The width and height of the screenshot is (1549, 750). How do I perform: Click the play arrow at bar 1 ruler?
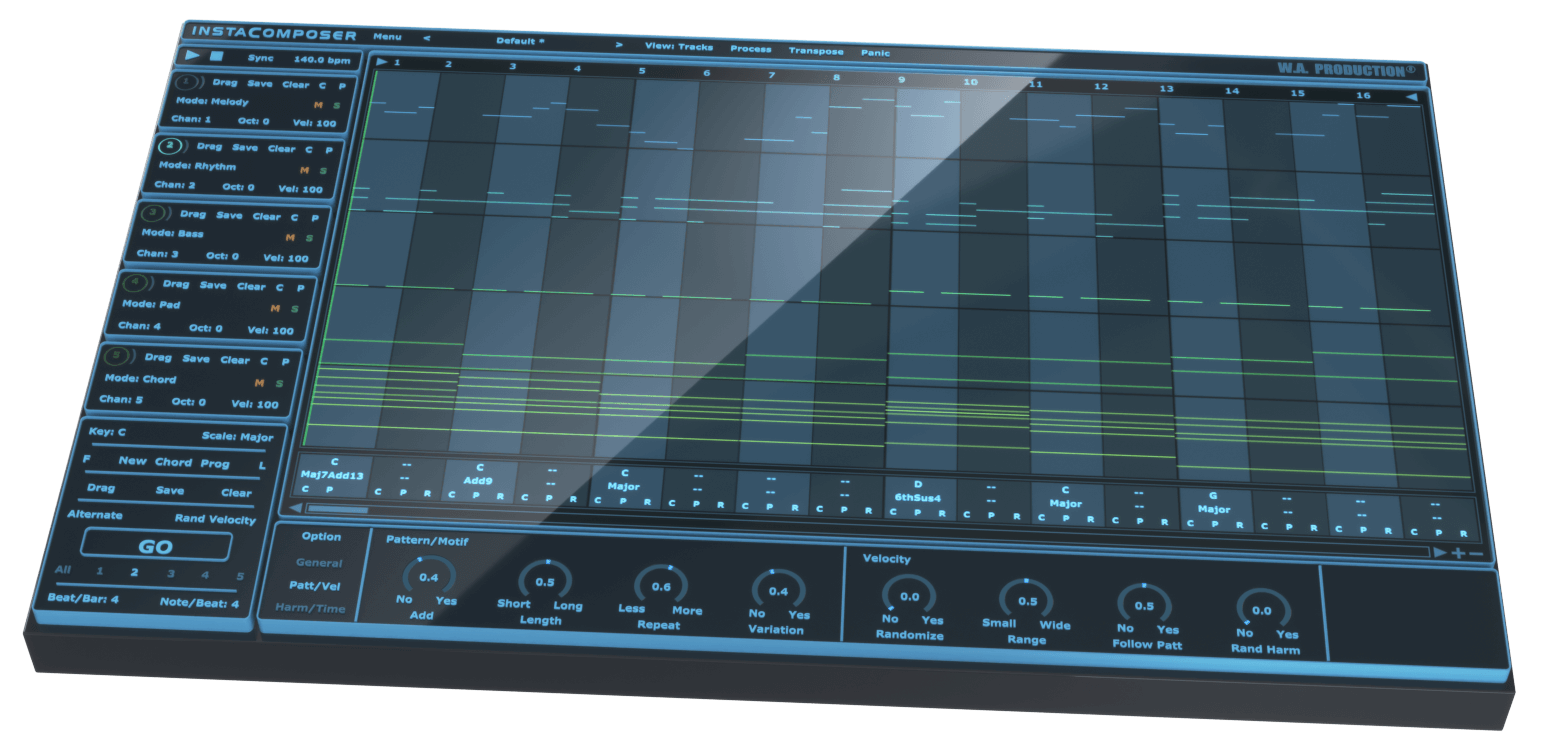coord(382,62)
